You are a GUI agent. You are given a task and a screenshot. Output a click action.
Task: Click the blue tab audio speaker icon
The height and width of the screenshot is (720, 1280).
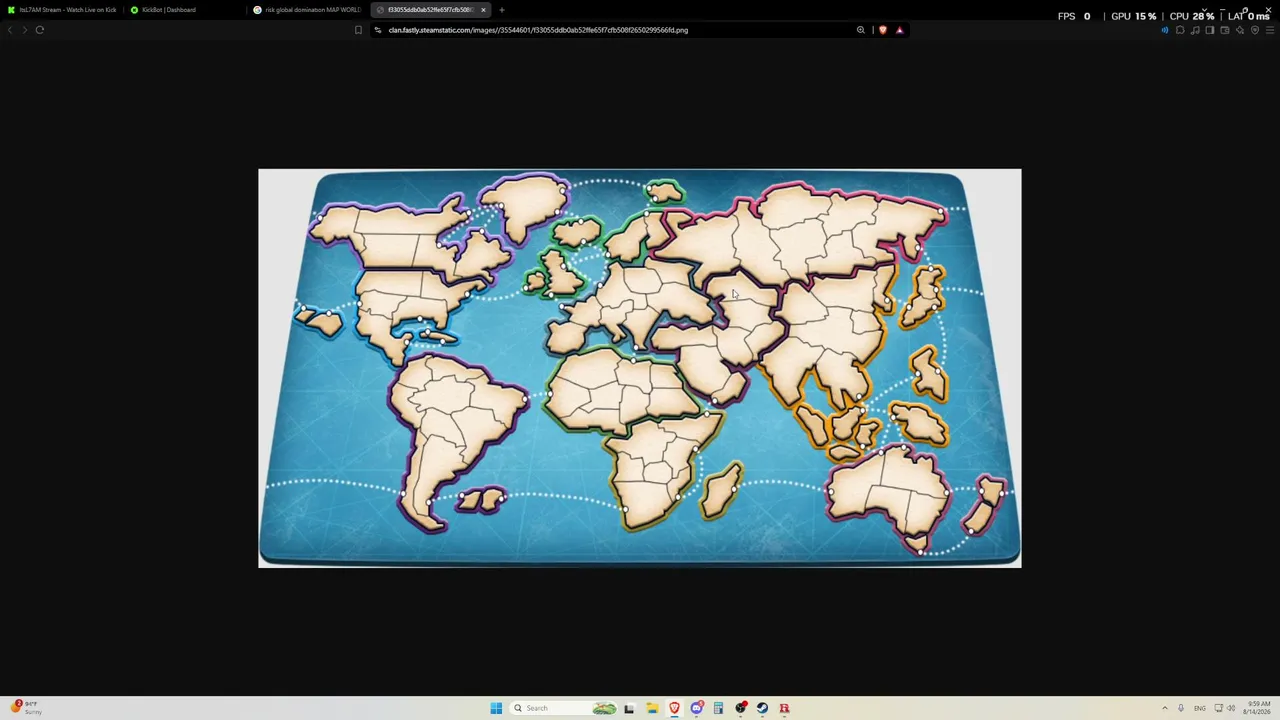pos(1164,30)
